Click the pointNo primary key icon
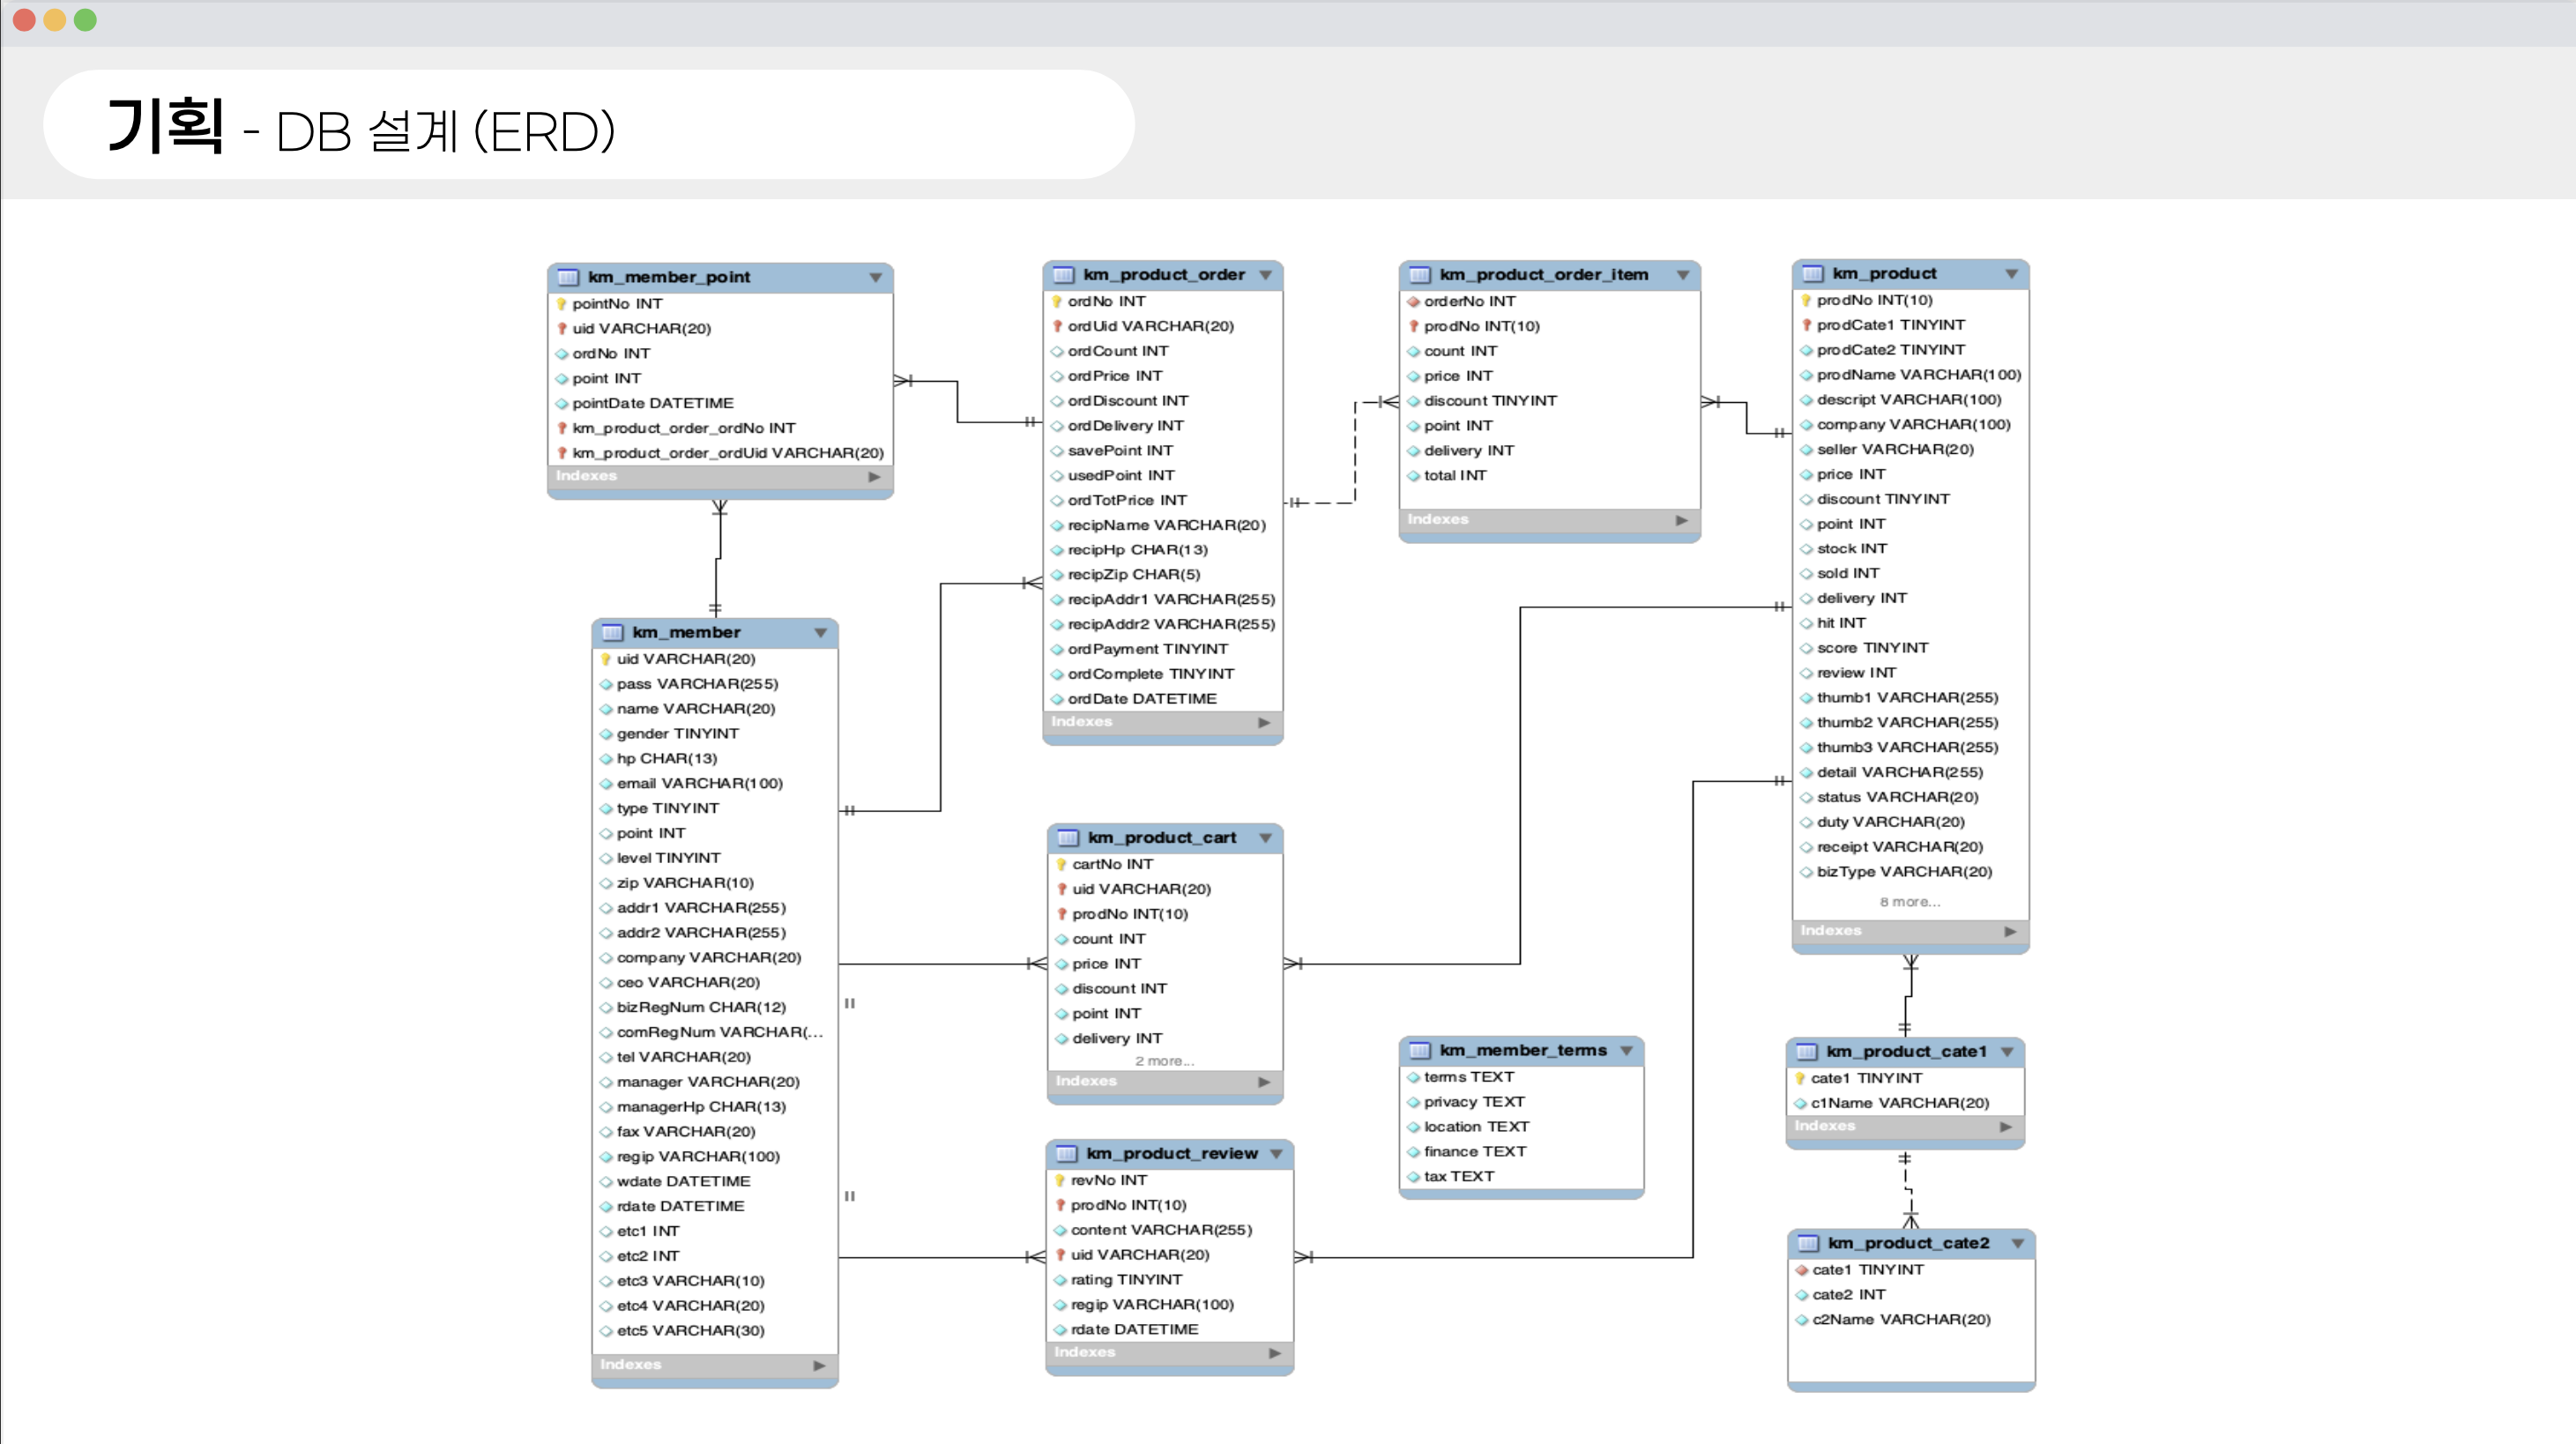The height and width of the screenshot is (1444, 2576). click(561, 304)
